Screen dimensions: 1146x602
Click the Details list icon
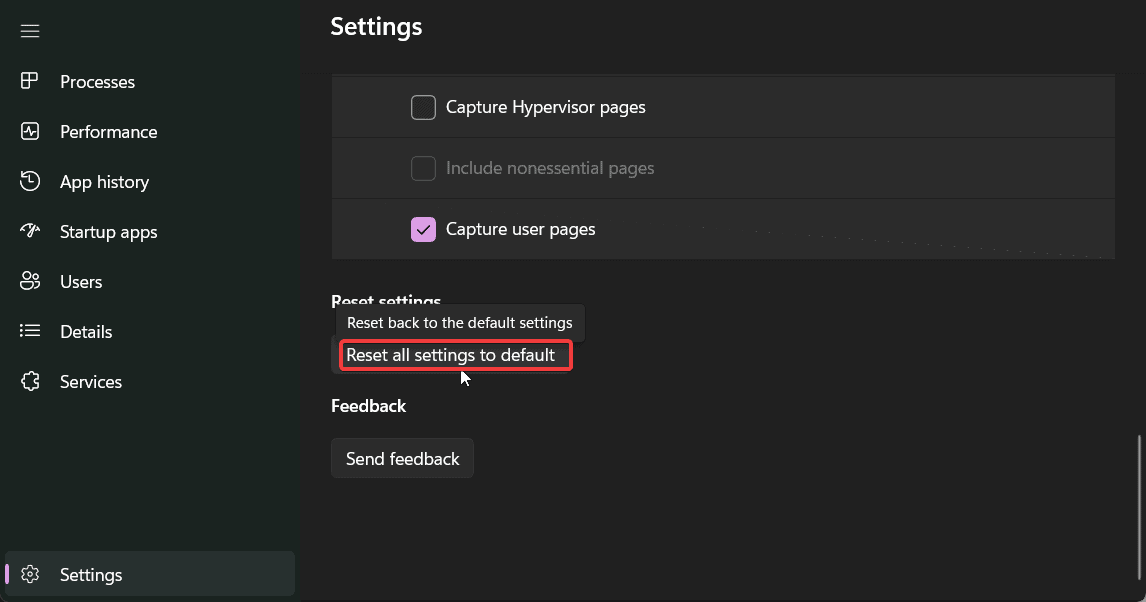point(30,331)
